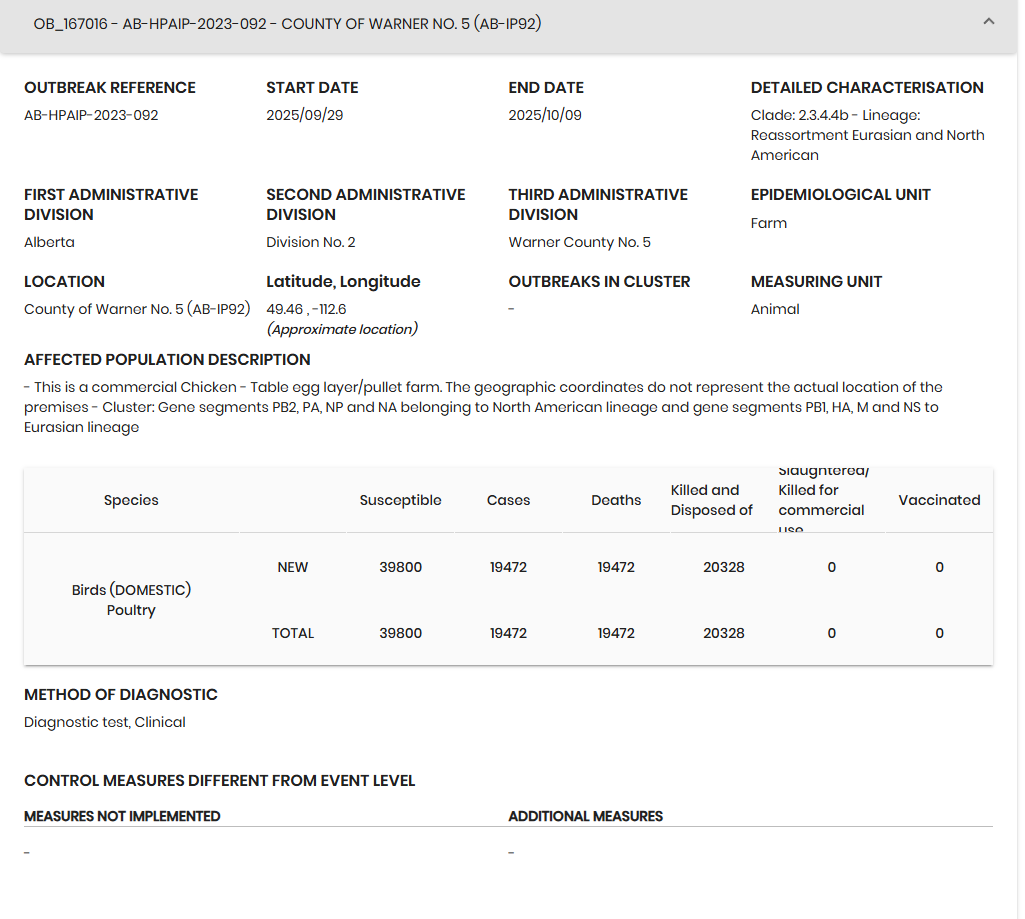This screenshot has height=919, width=1025.
Task: Click the Alberta first administrative division value
Action: 49,242
